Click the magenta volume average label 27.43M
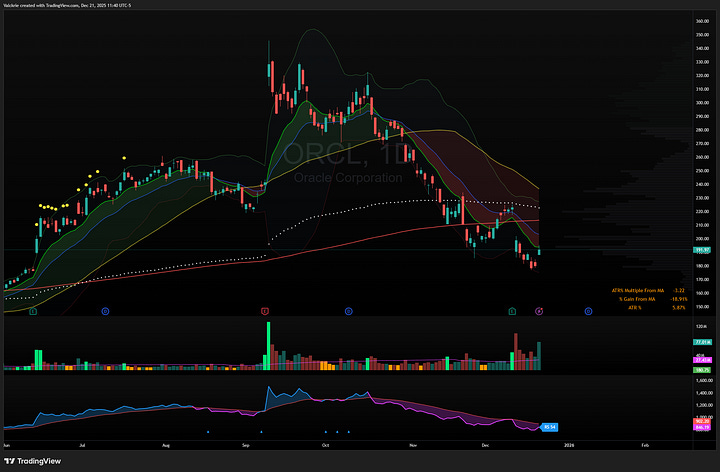 pos(703,360)
